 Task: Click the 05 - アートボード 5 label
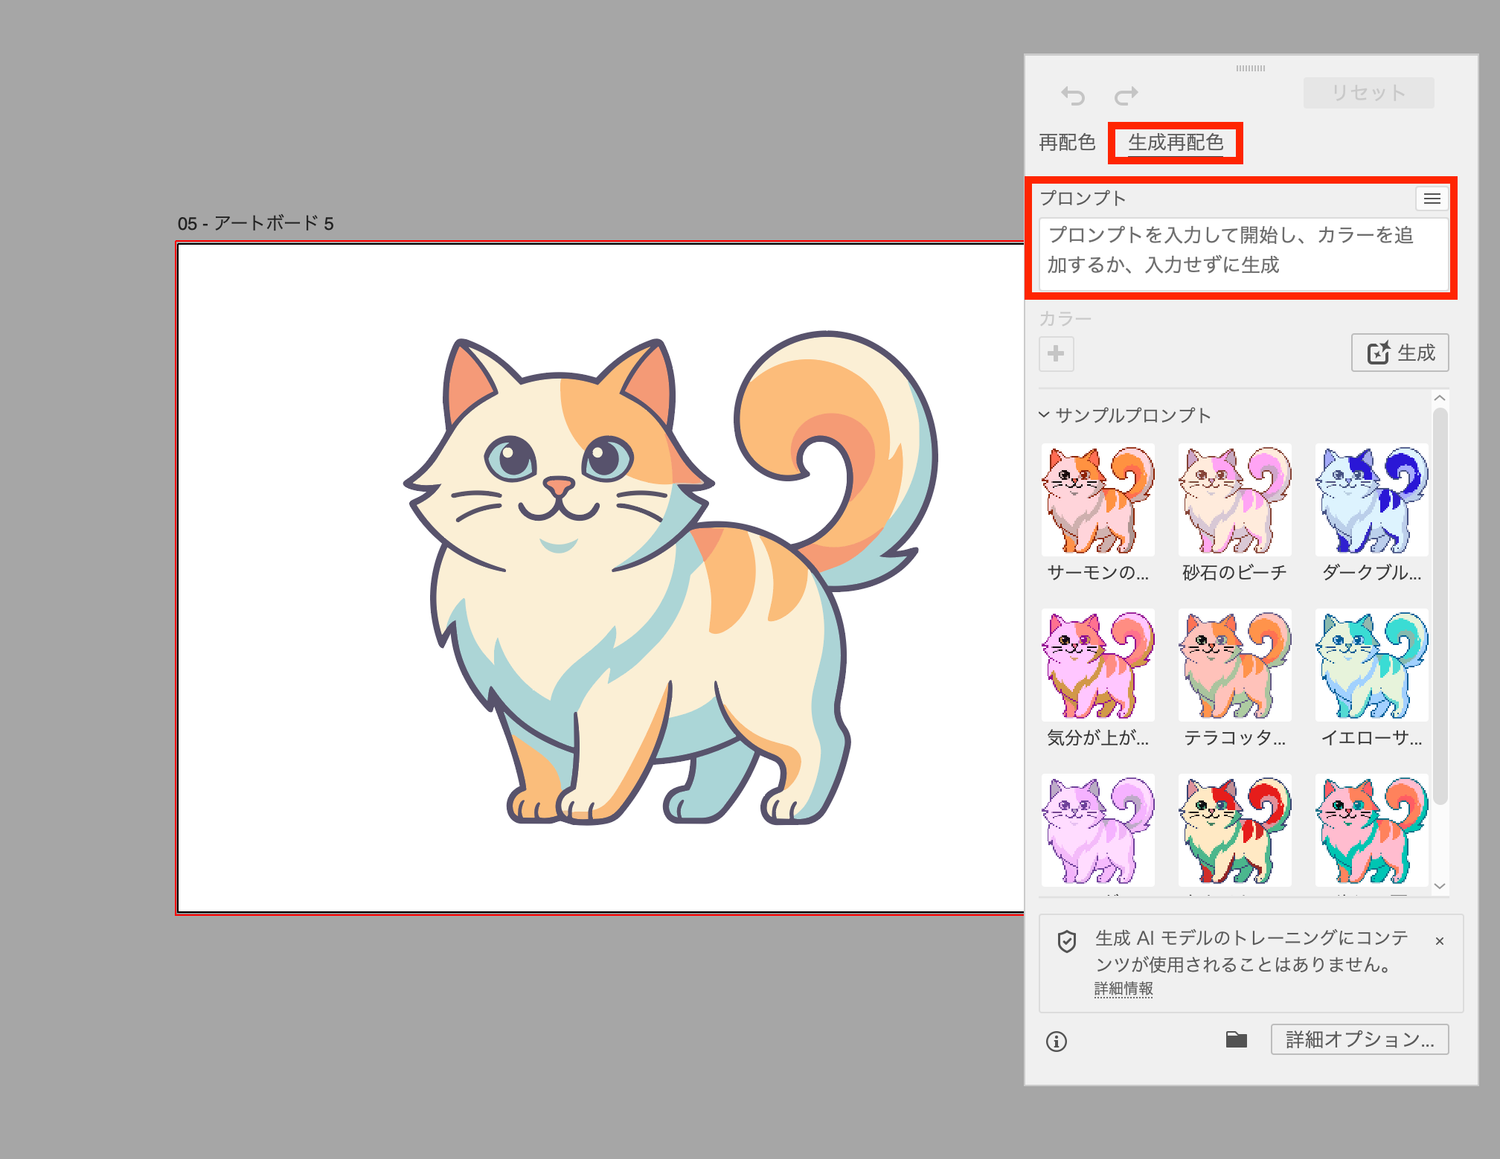click(256, 223)
